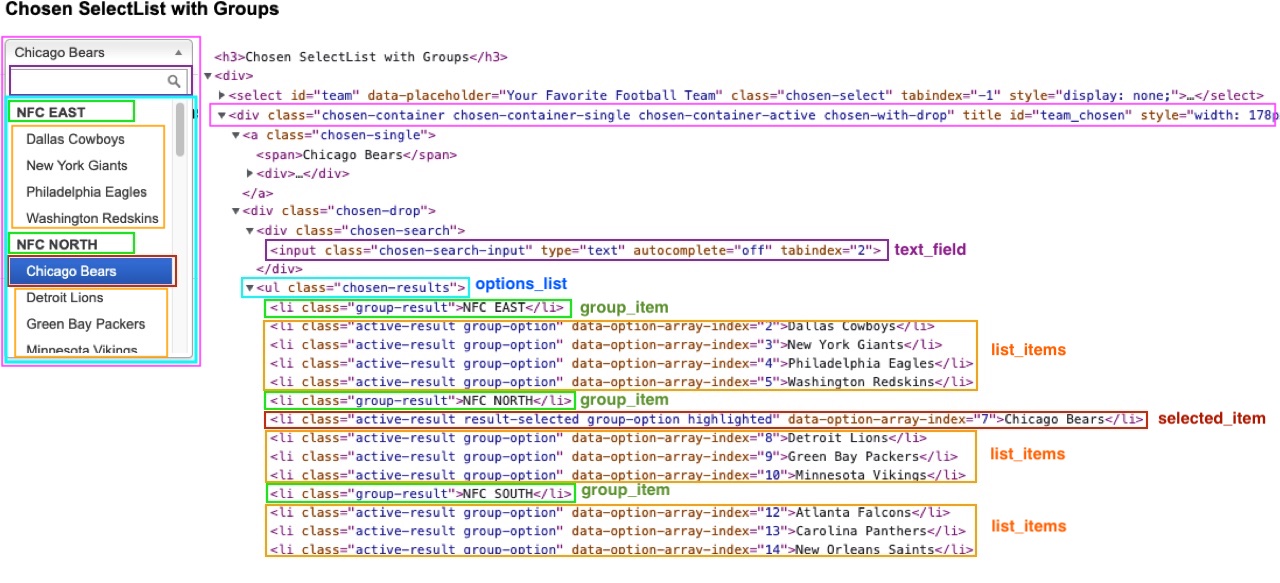
Task: Click the result-selected Chicago Bears code line
Action: [706, 419]
